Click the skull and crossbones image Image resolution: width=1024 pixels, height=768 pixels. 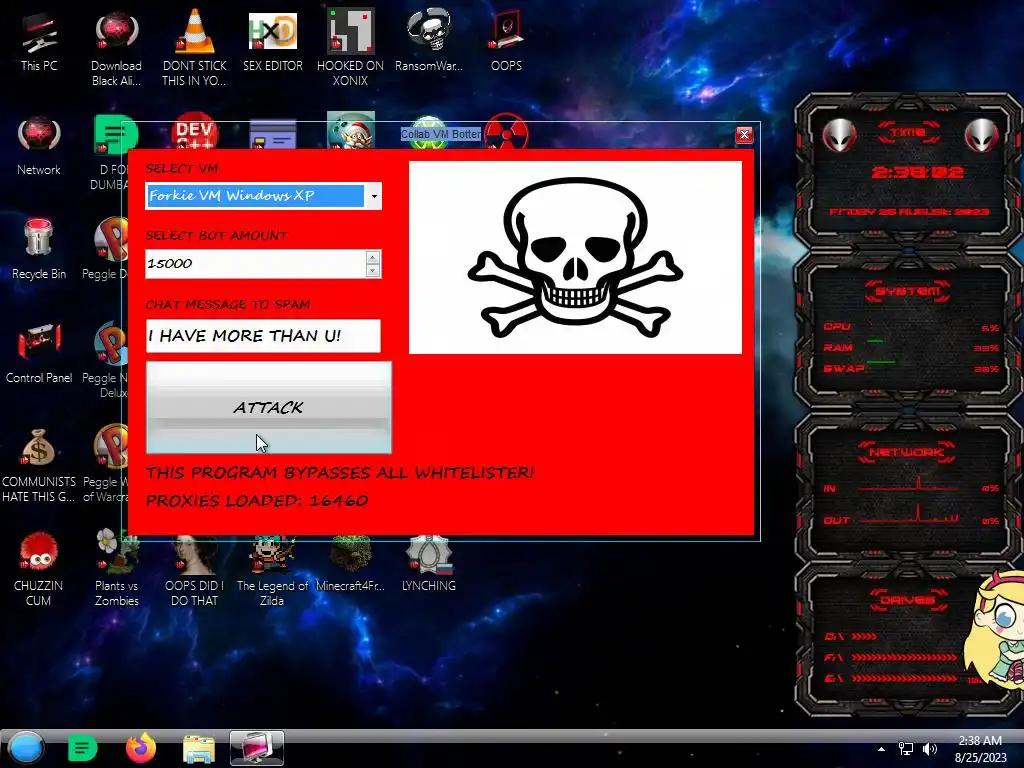pos(575,257)
